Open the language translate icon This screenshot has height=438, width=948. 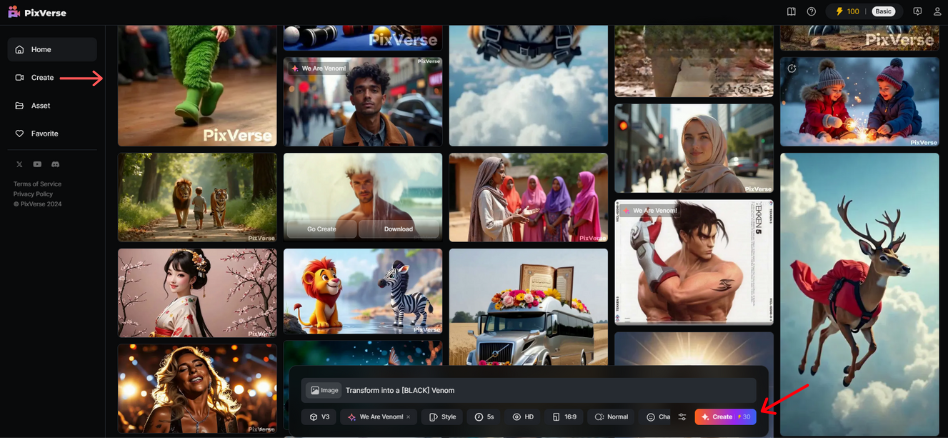917,11
